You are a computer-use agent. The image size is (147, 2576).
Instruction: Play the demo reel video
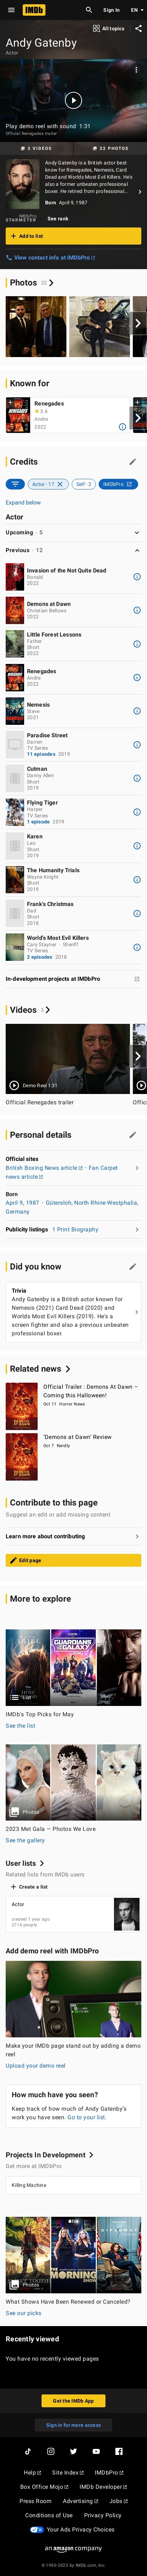point(73,100)
